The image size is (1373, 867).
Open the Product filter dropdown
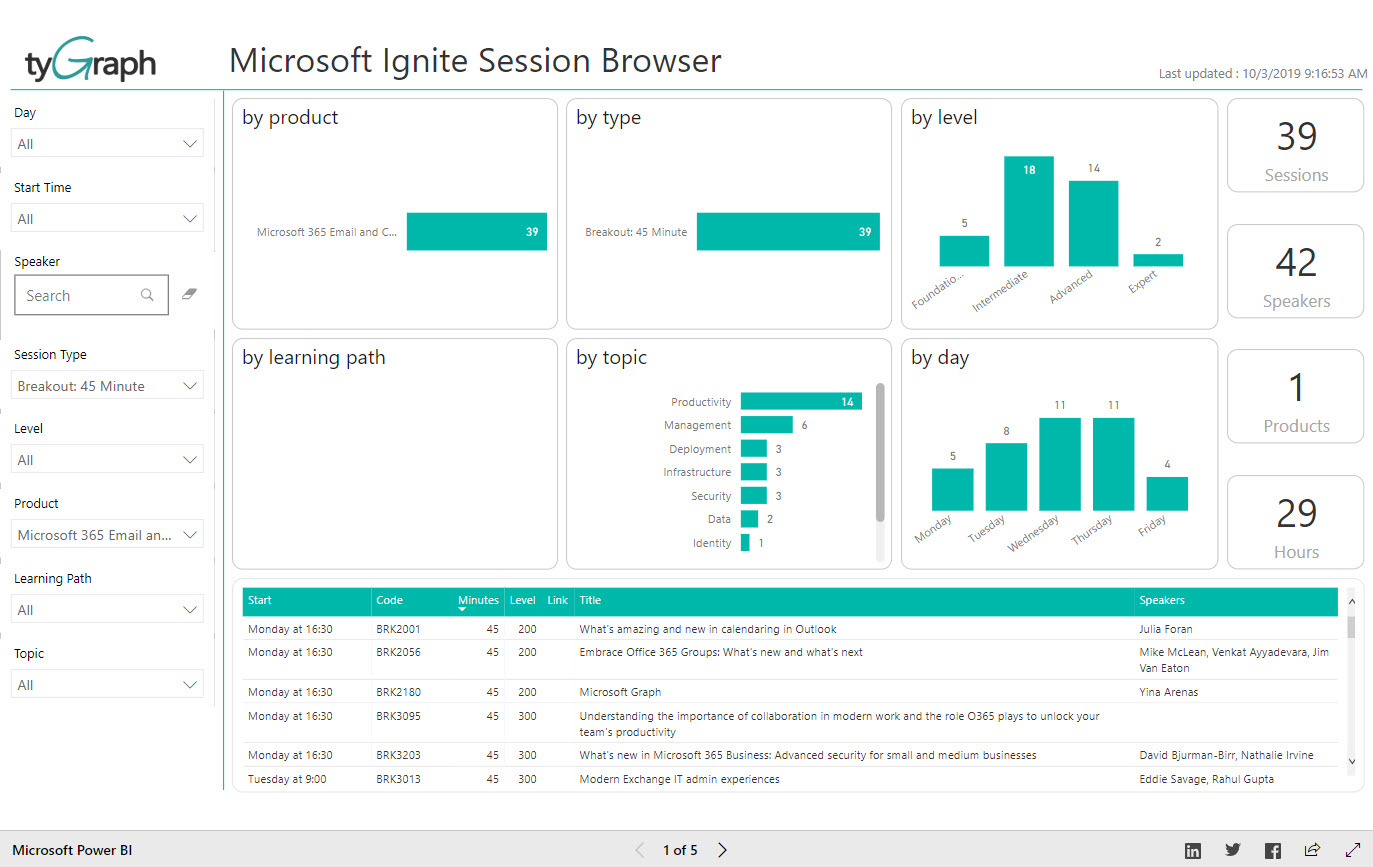[x=107, y=535]
